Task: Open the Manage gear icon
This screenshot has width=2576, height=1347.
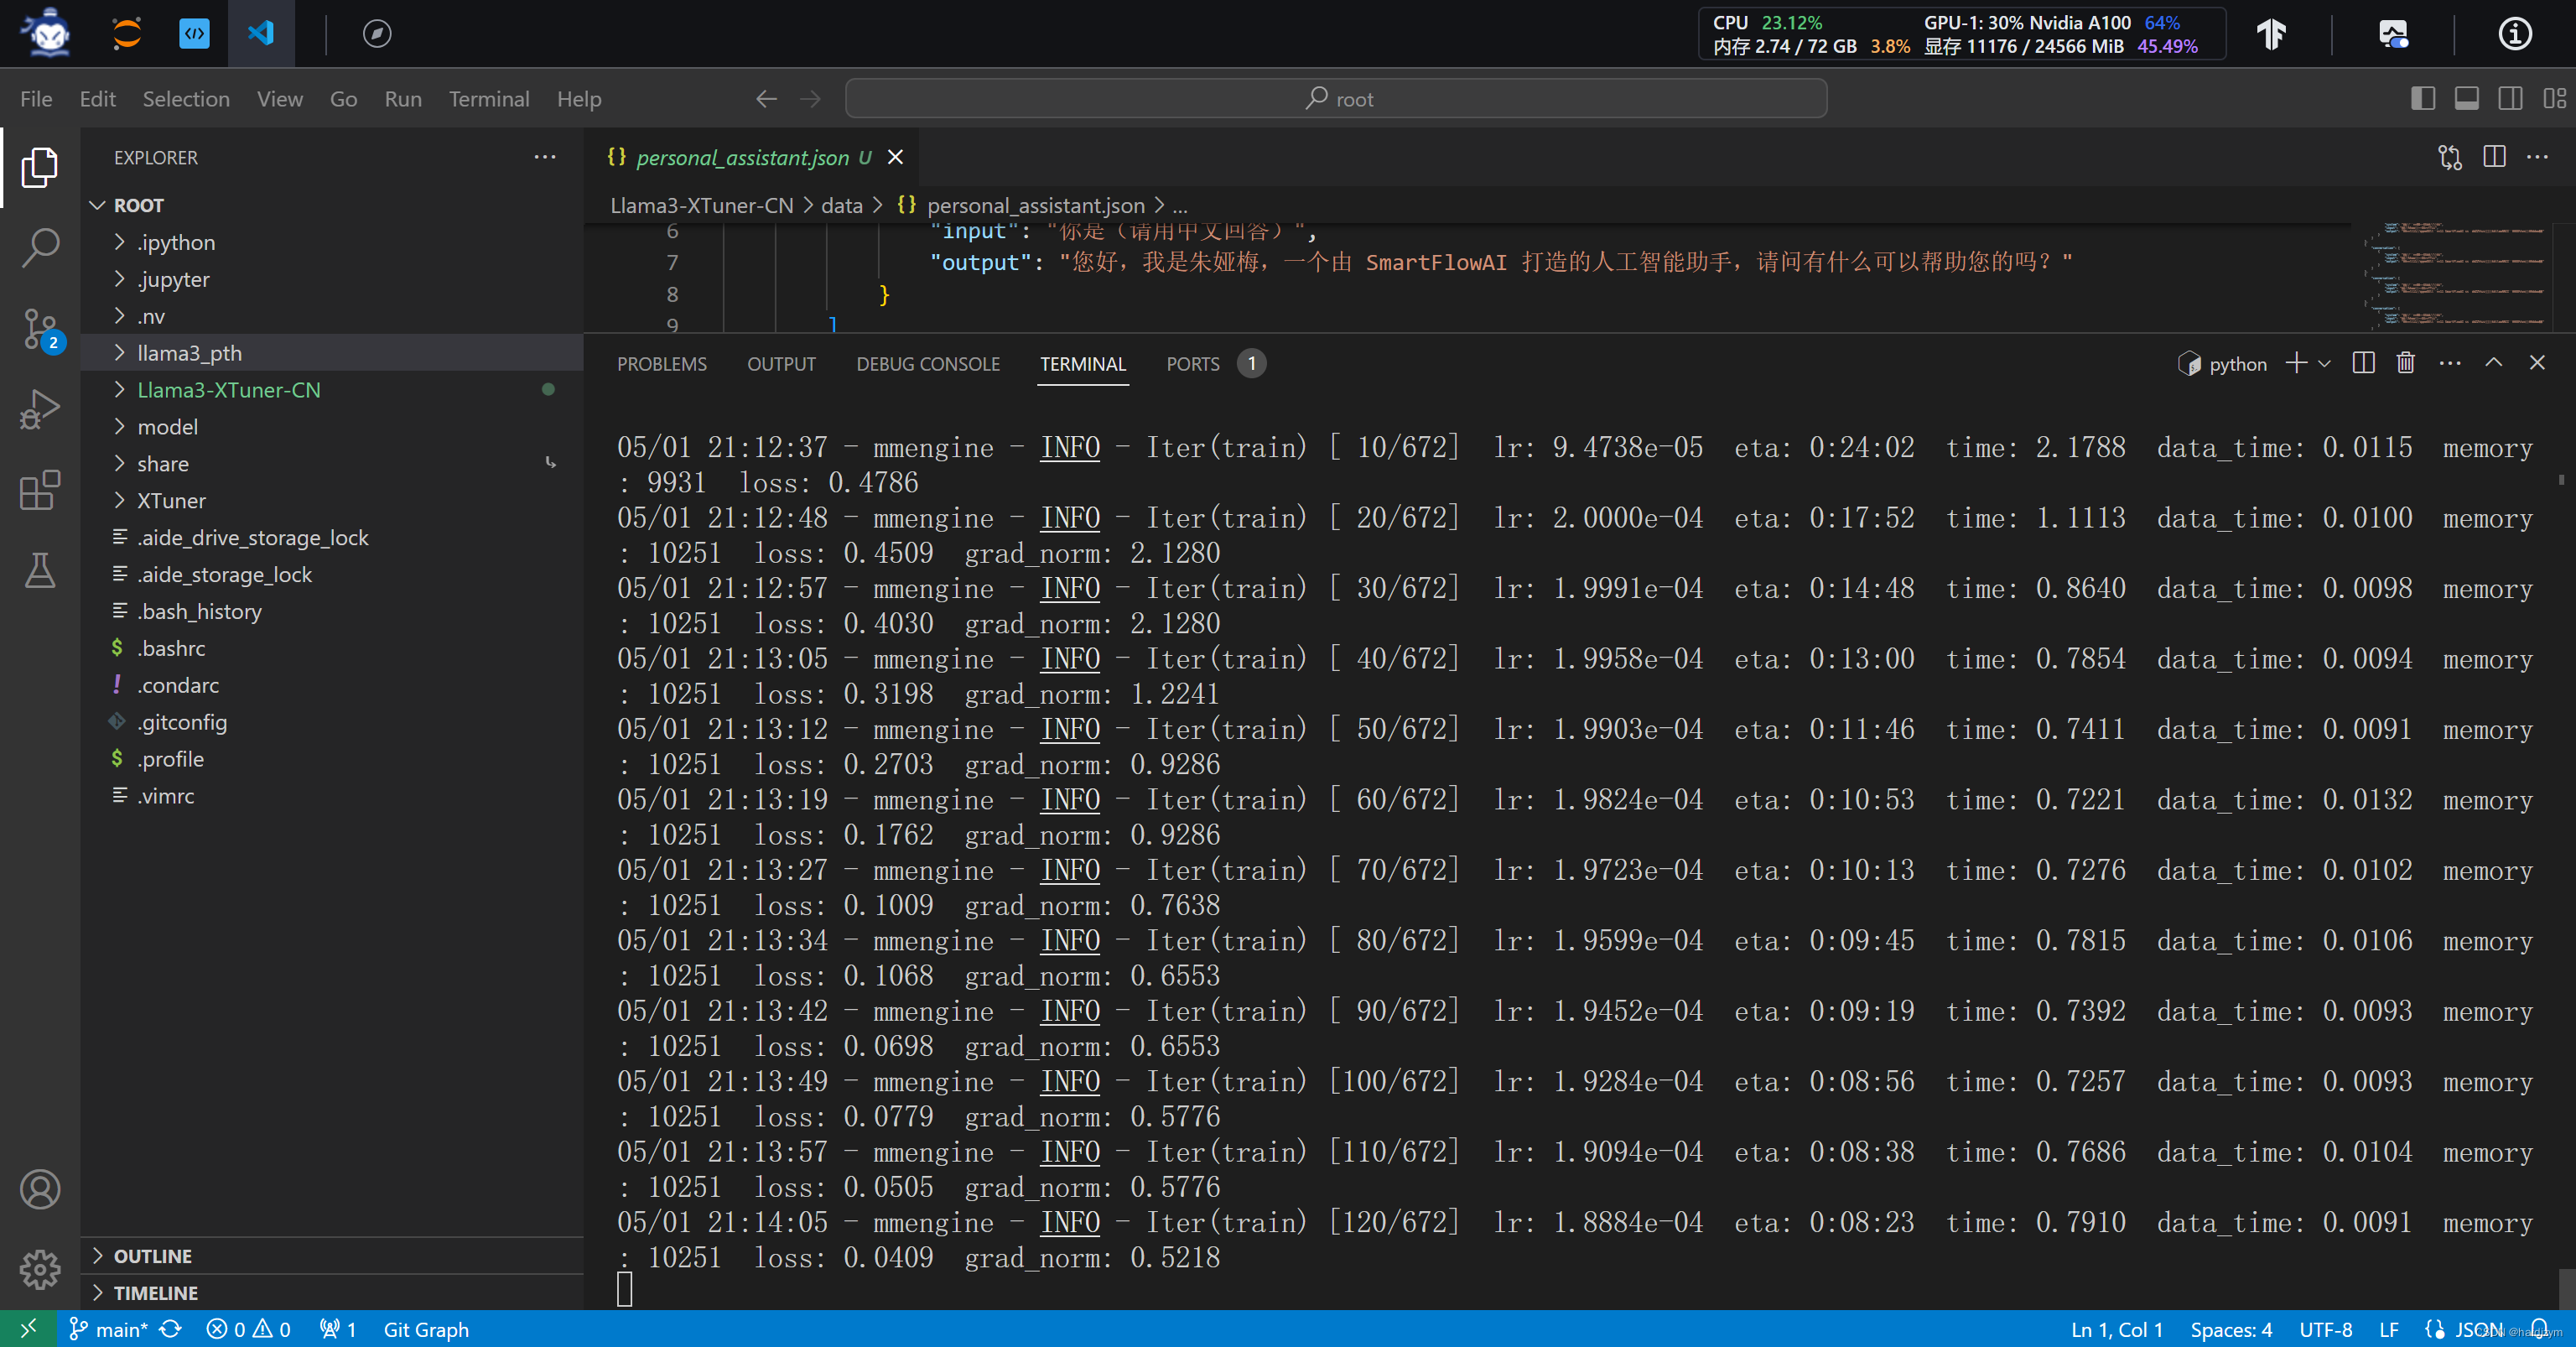Action: point(40,1269)
